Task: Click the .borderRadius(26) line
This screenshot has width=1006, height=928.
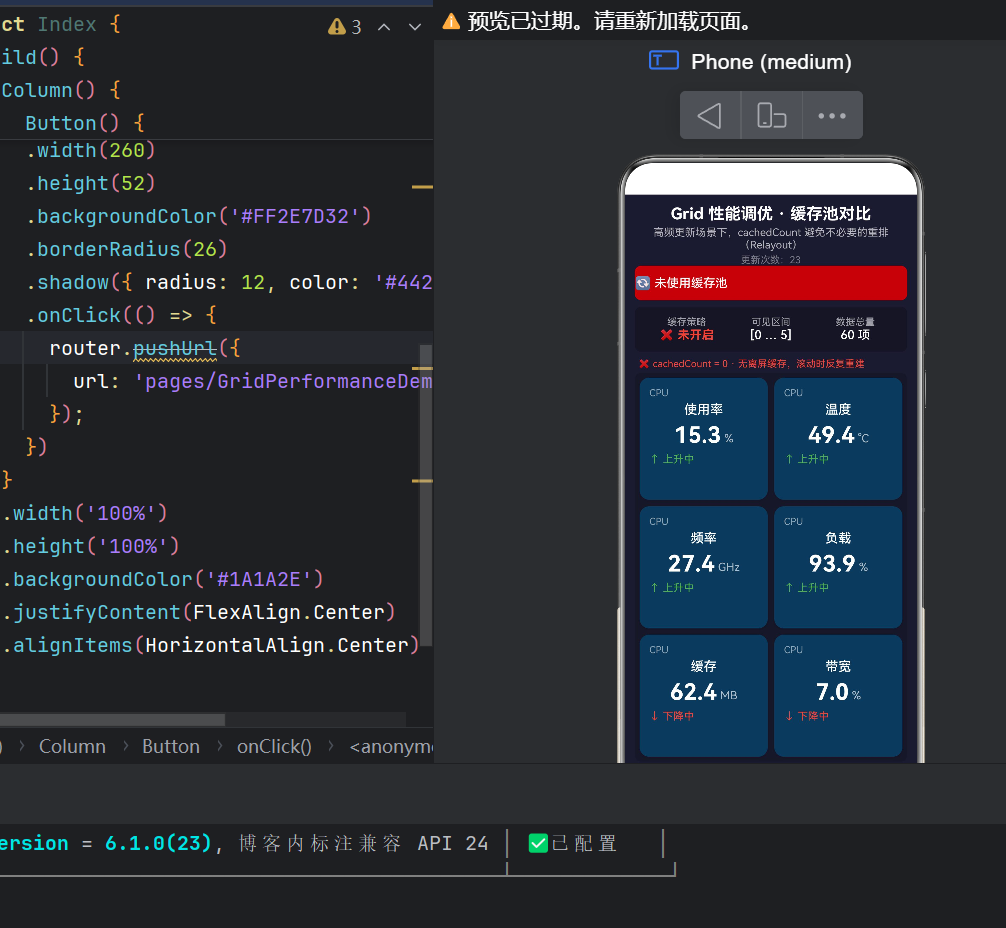Action: 127,249
